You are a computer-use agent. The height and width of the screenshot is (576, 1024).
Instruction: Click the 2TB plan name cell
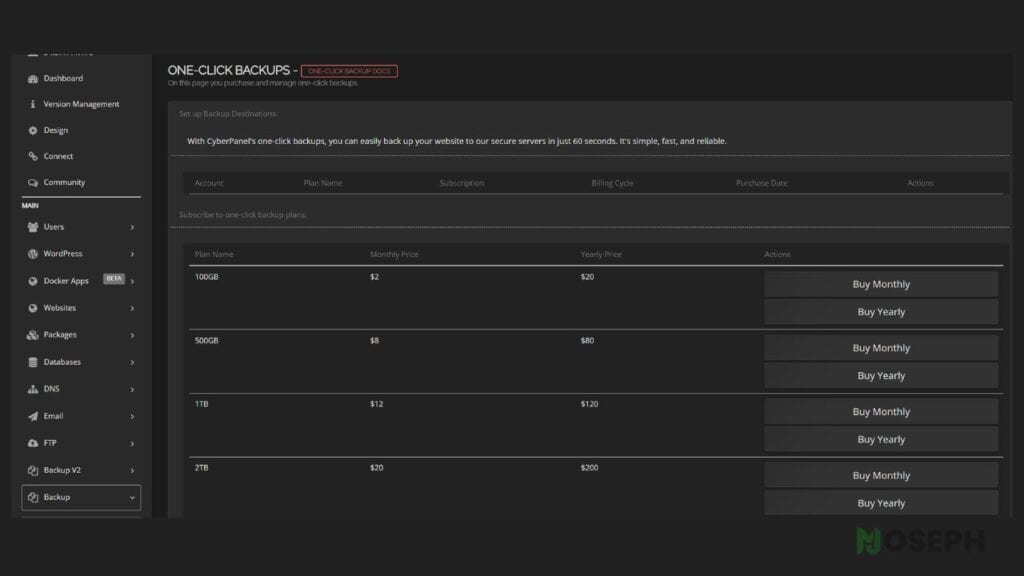point(201,468)
